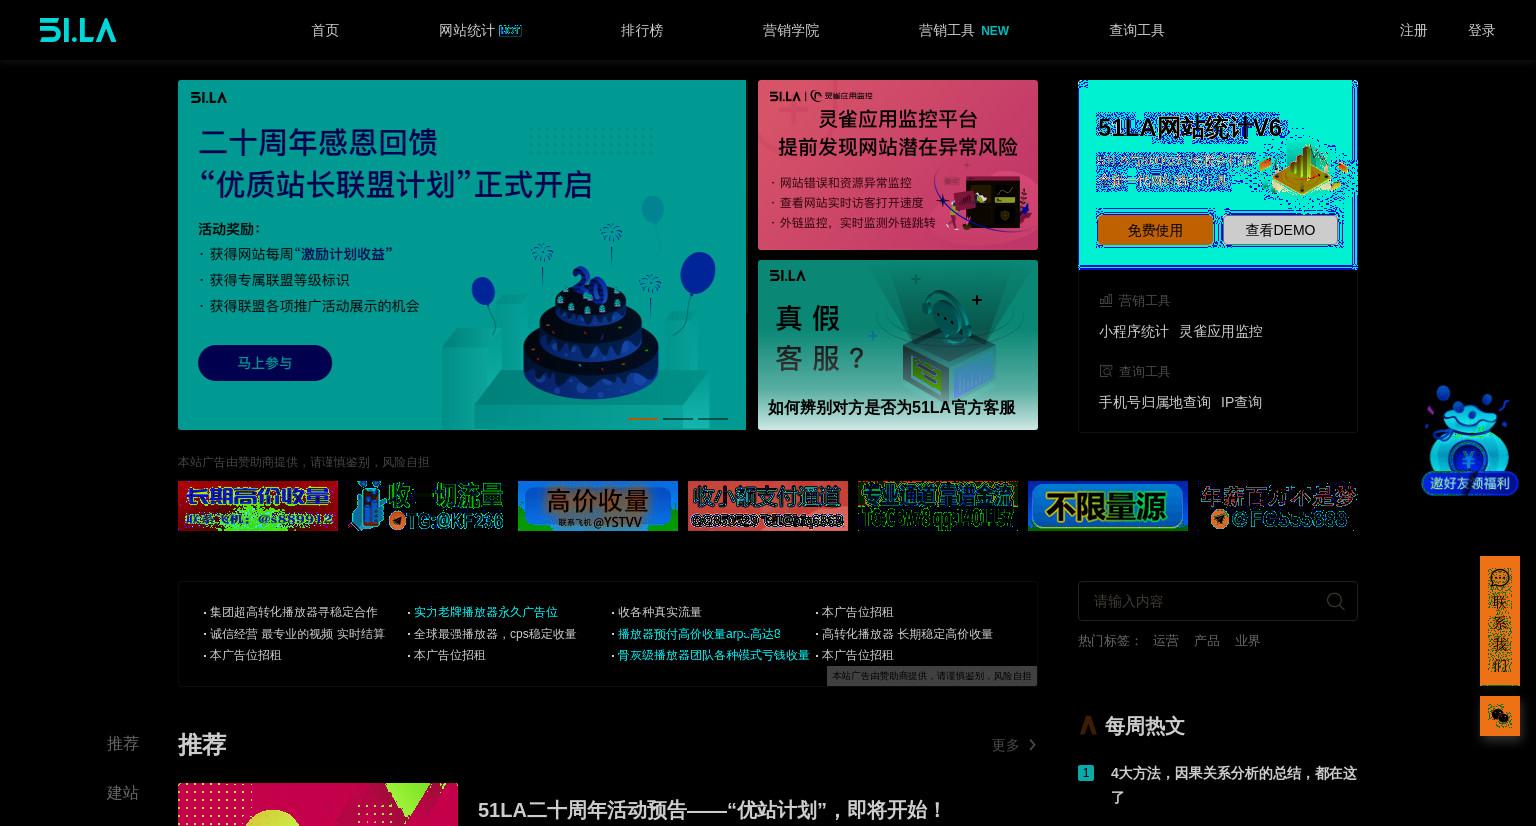Open 收各种真实流量 text ad
The height and width of the screenshot is (826, 1536).
(659, 612)
